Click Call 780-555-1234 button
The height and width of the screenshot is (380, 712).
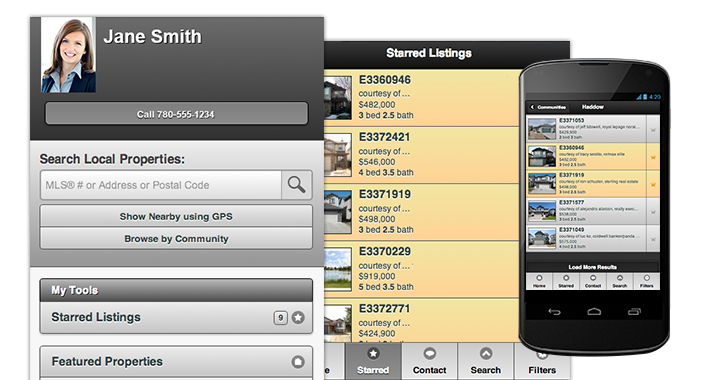click(176, 114)
